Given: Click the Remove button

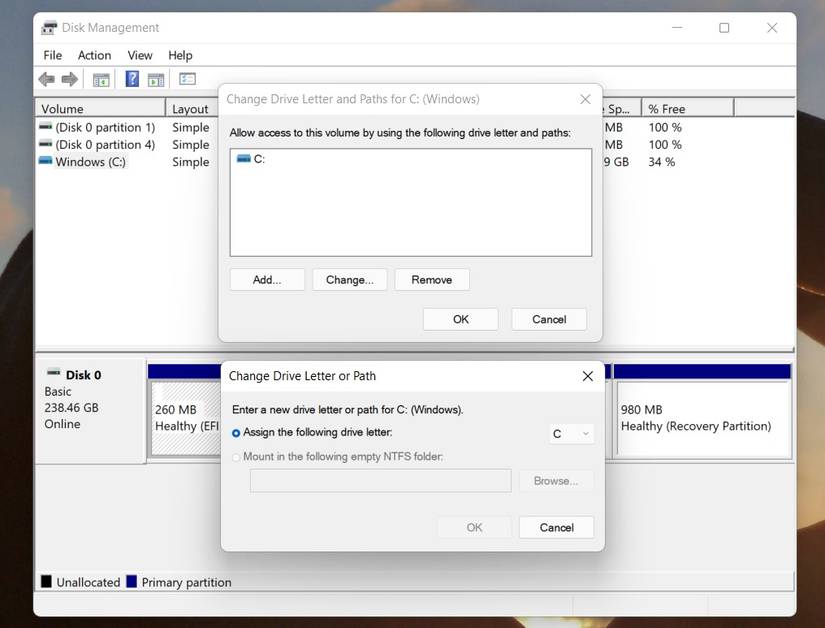Looking at the screenshot, I should 432,279.
